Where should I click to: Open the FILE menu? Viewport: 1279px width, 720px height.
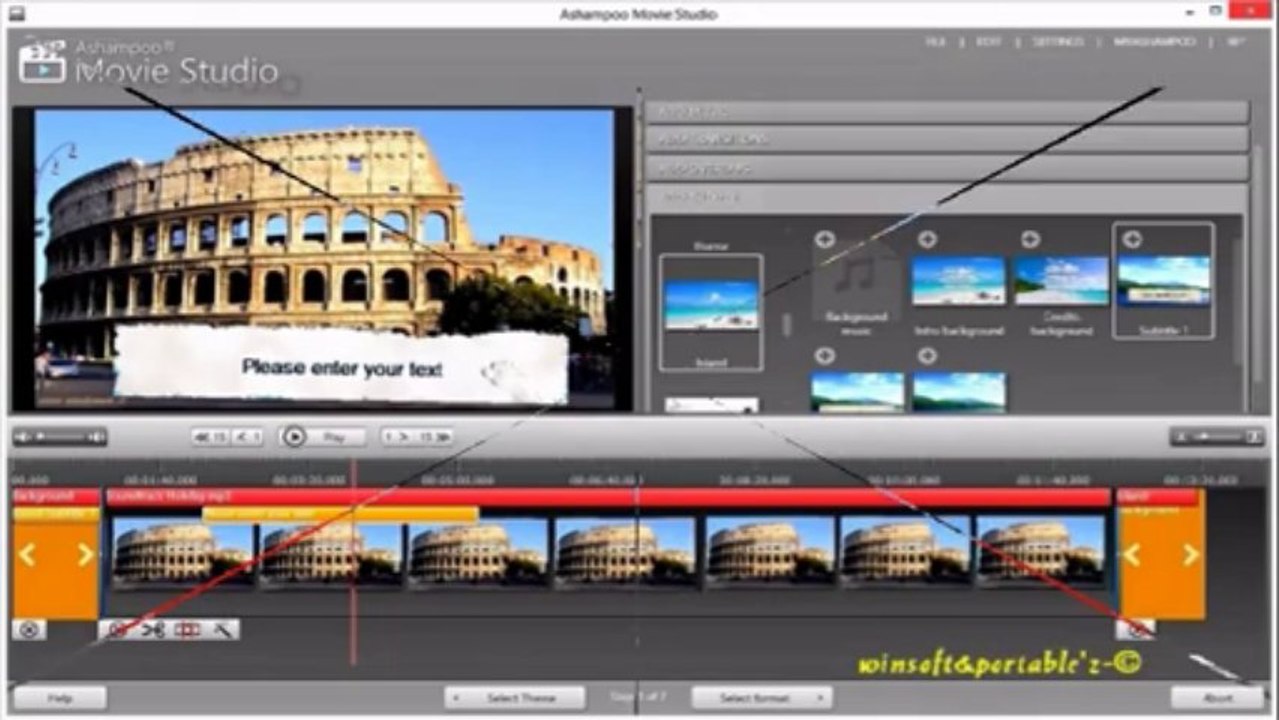click(x=935, y=42)
